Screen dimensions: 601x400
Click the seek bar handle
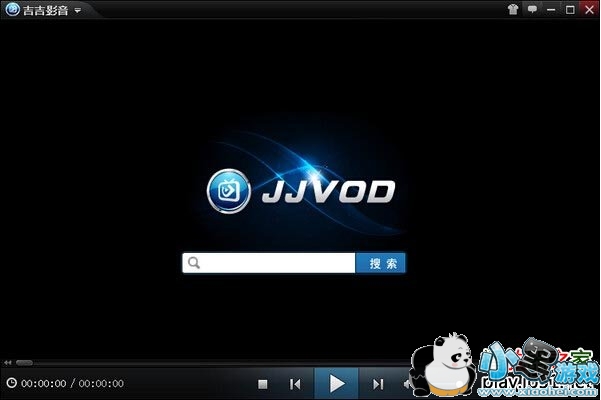click(24, 362)
